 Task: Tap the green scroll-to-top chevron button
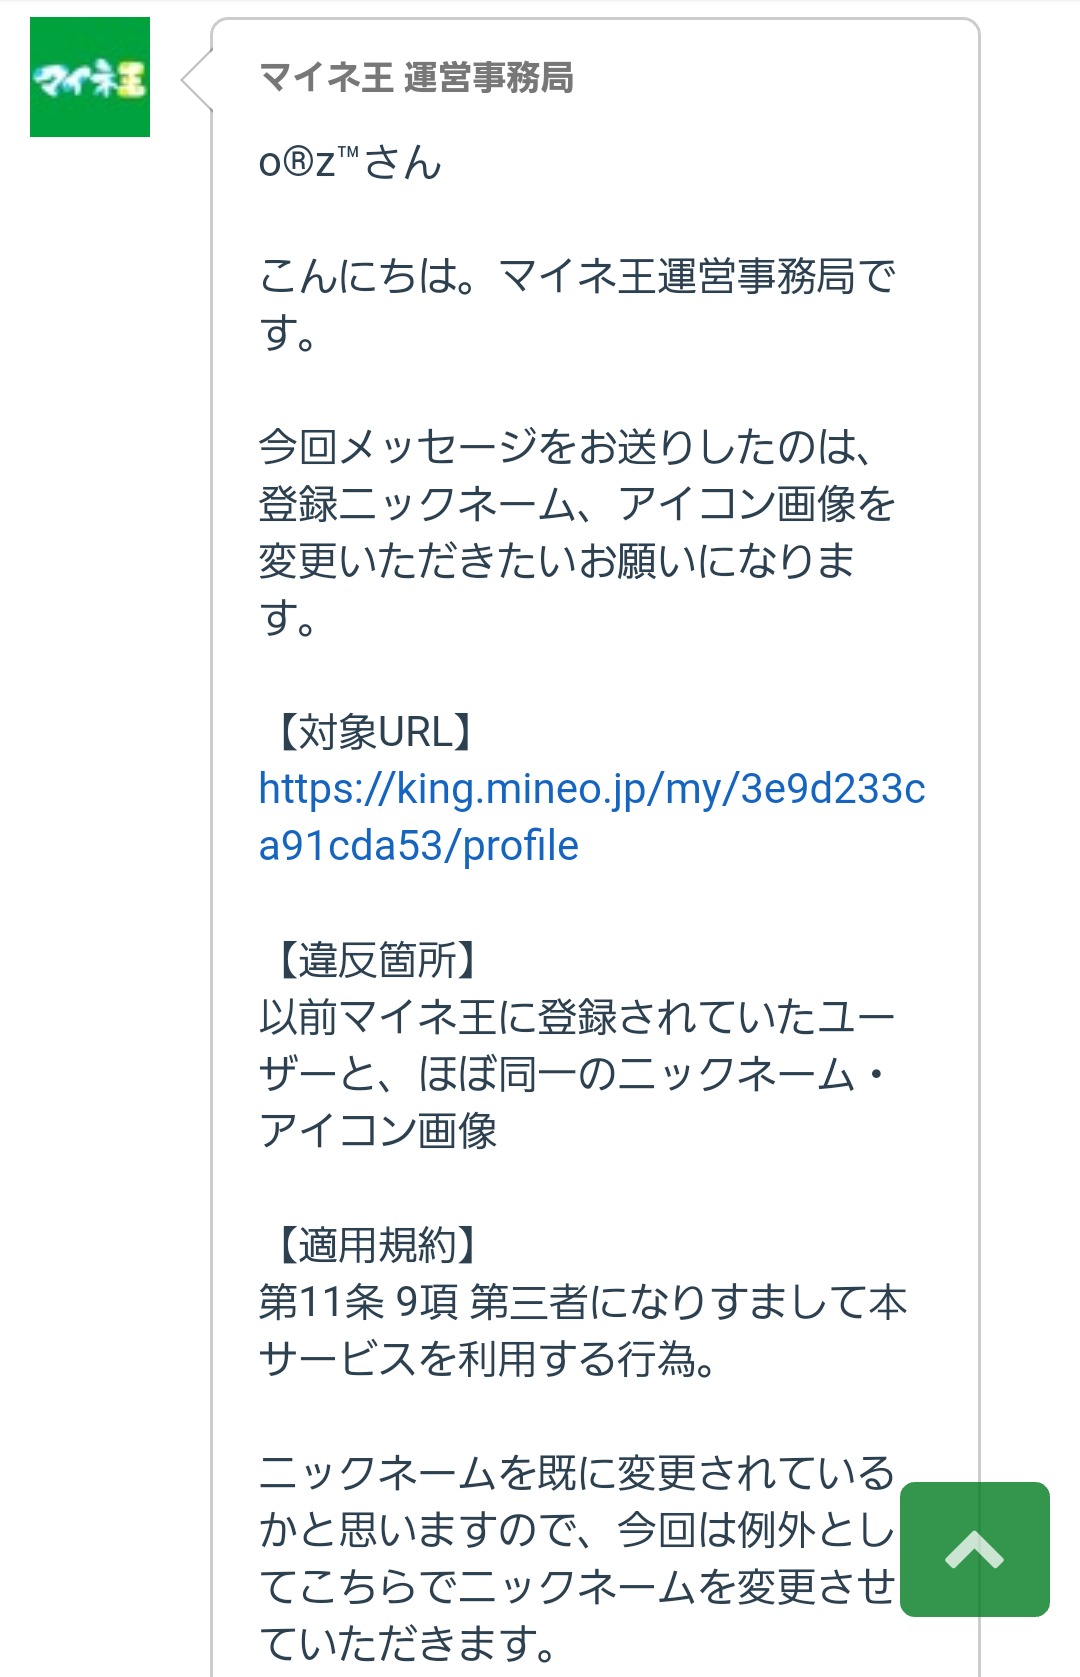(974, 1549)
